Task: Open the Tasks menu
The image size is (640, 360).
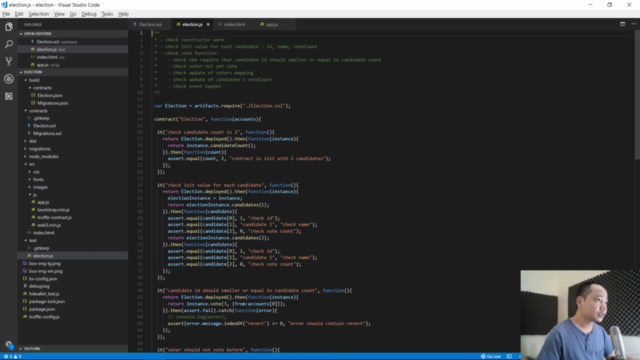Action: pos(107,14)
